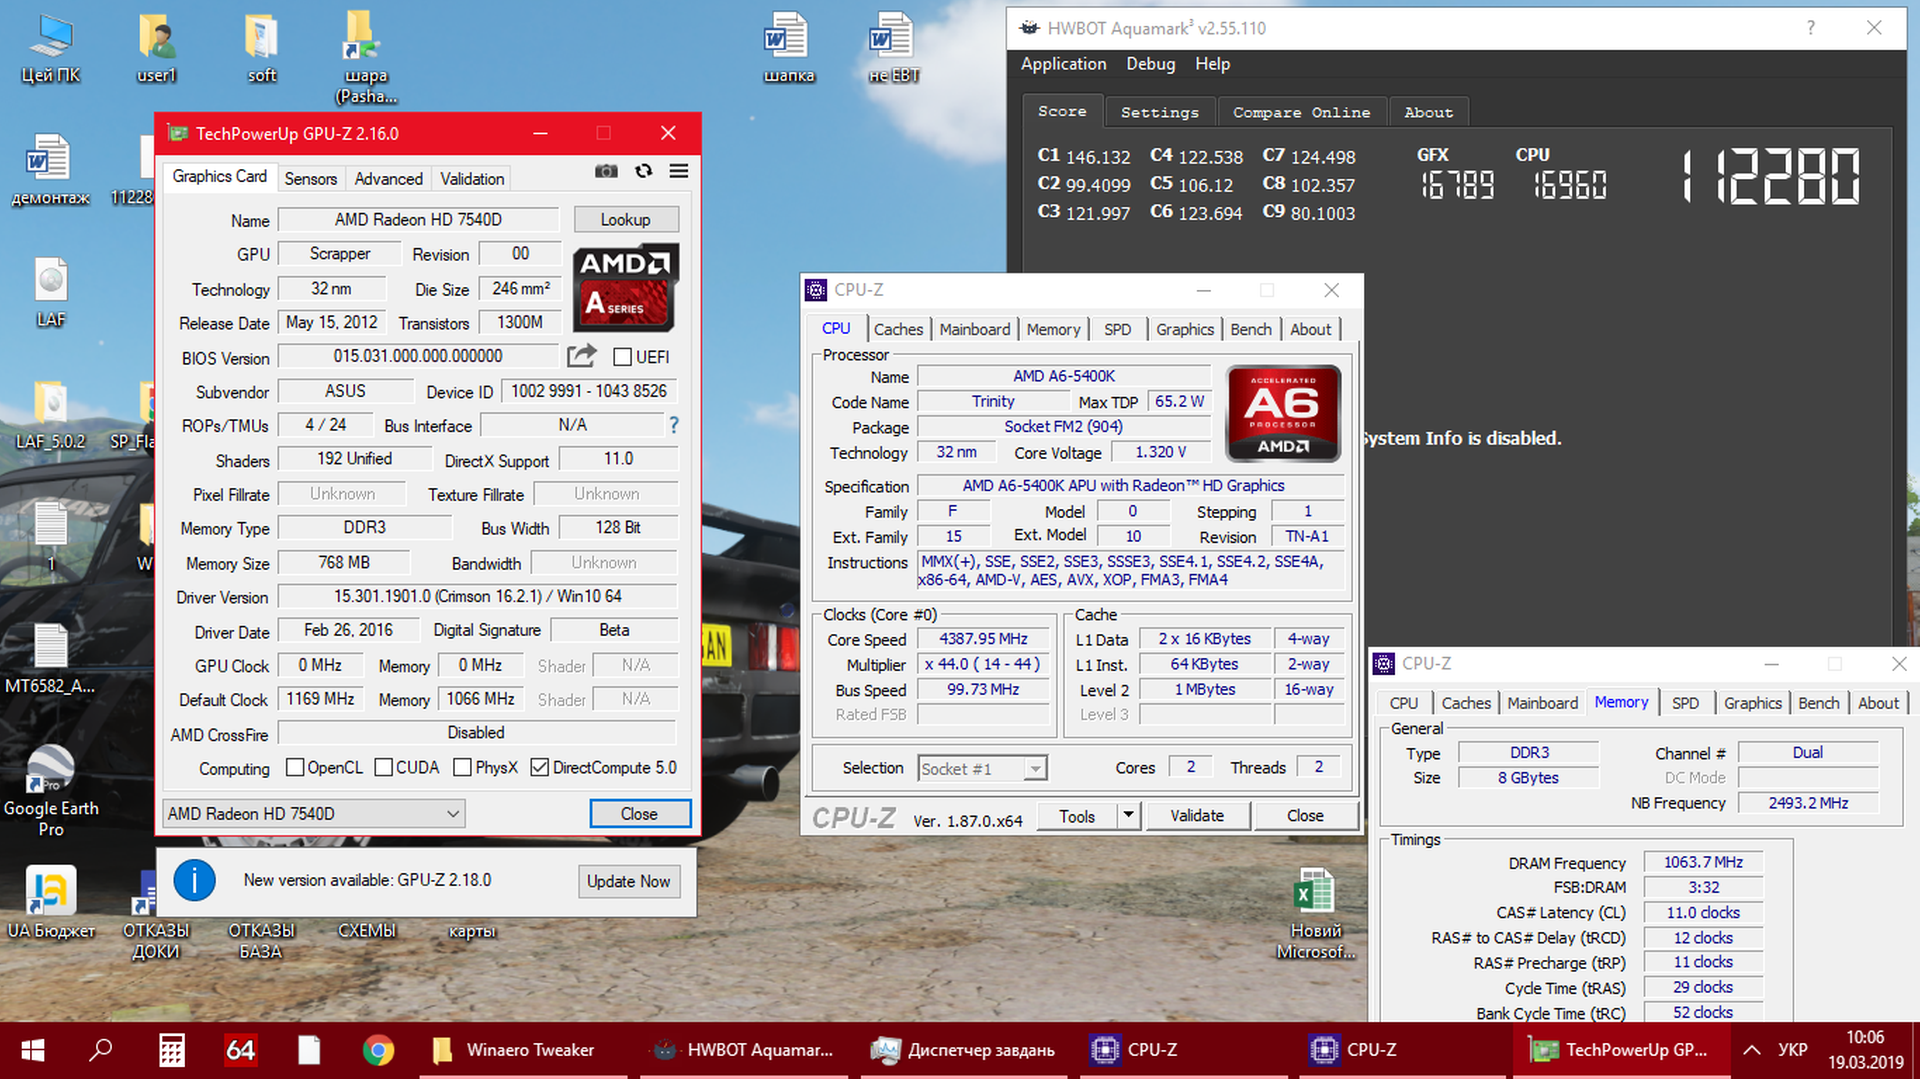The image size is (1920, 1079).
Task: Open the MT6582_A... file on desktop
Action: tap(50, 658)
